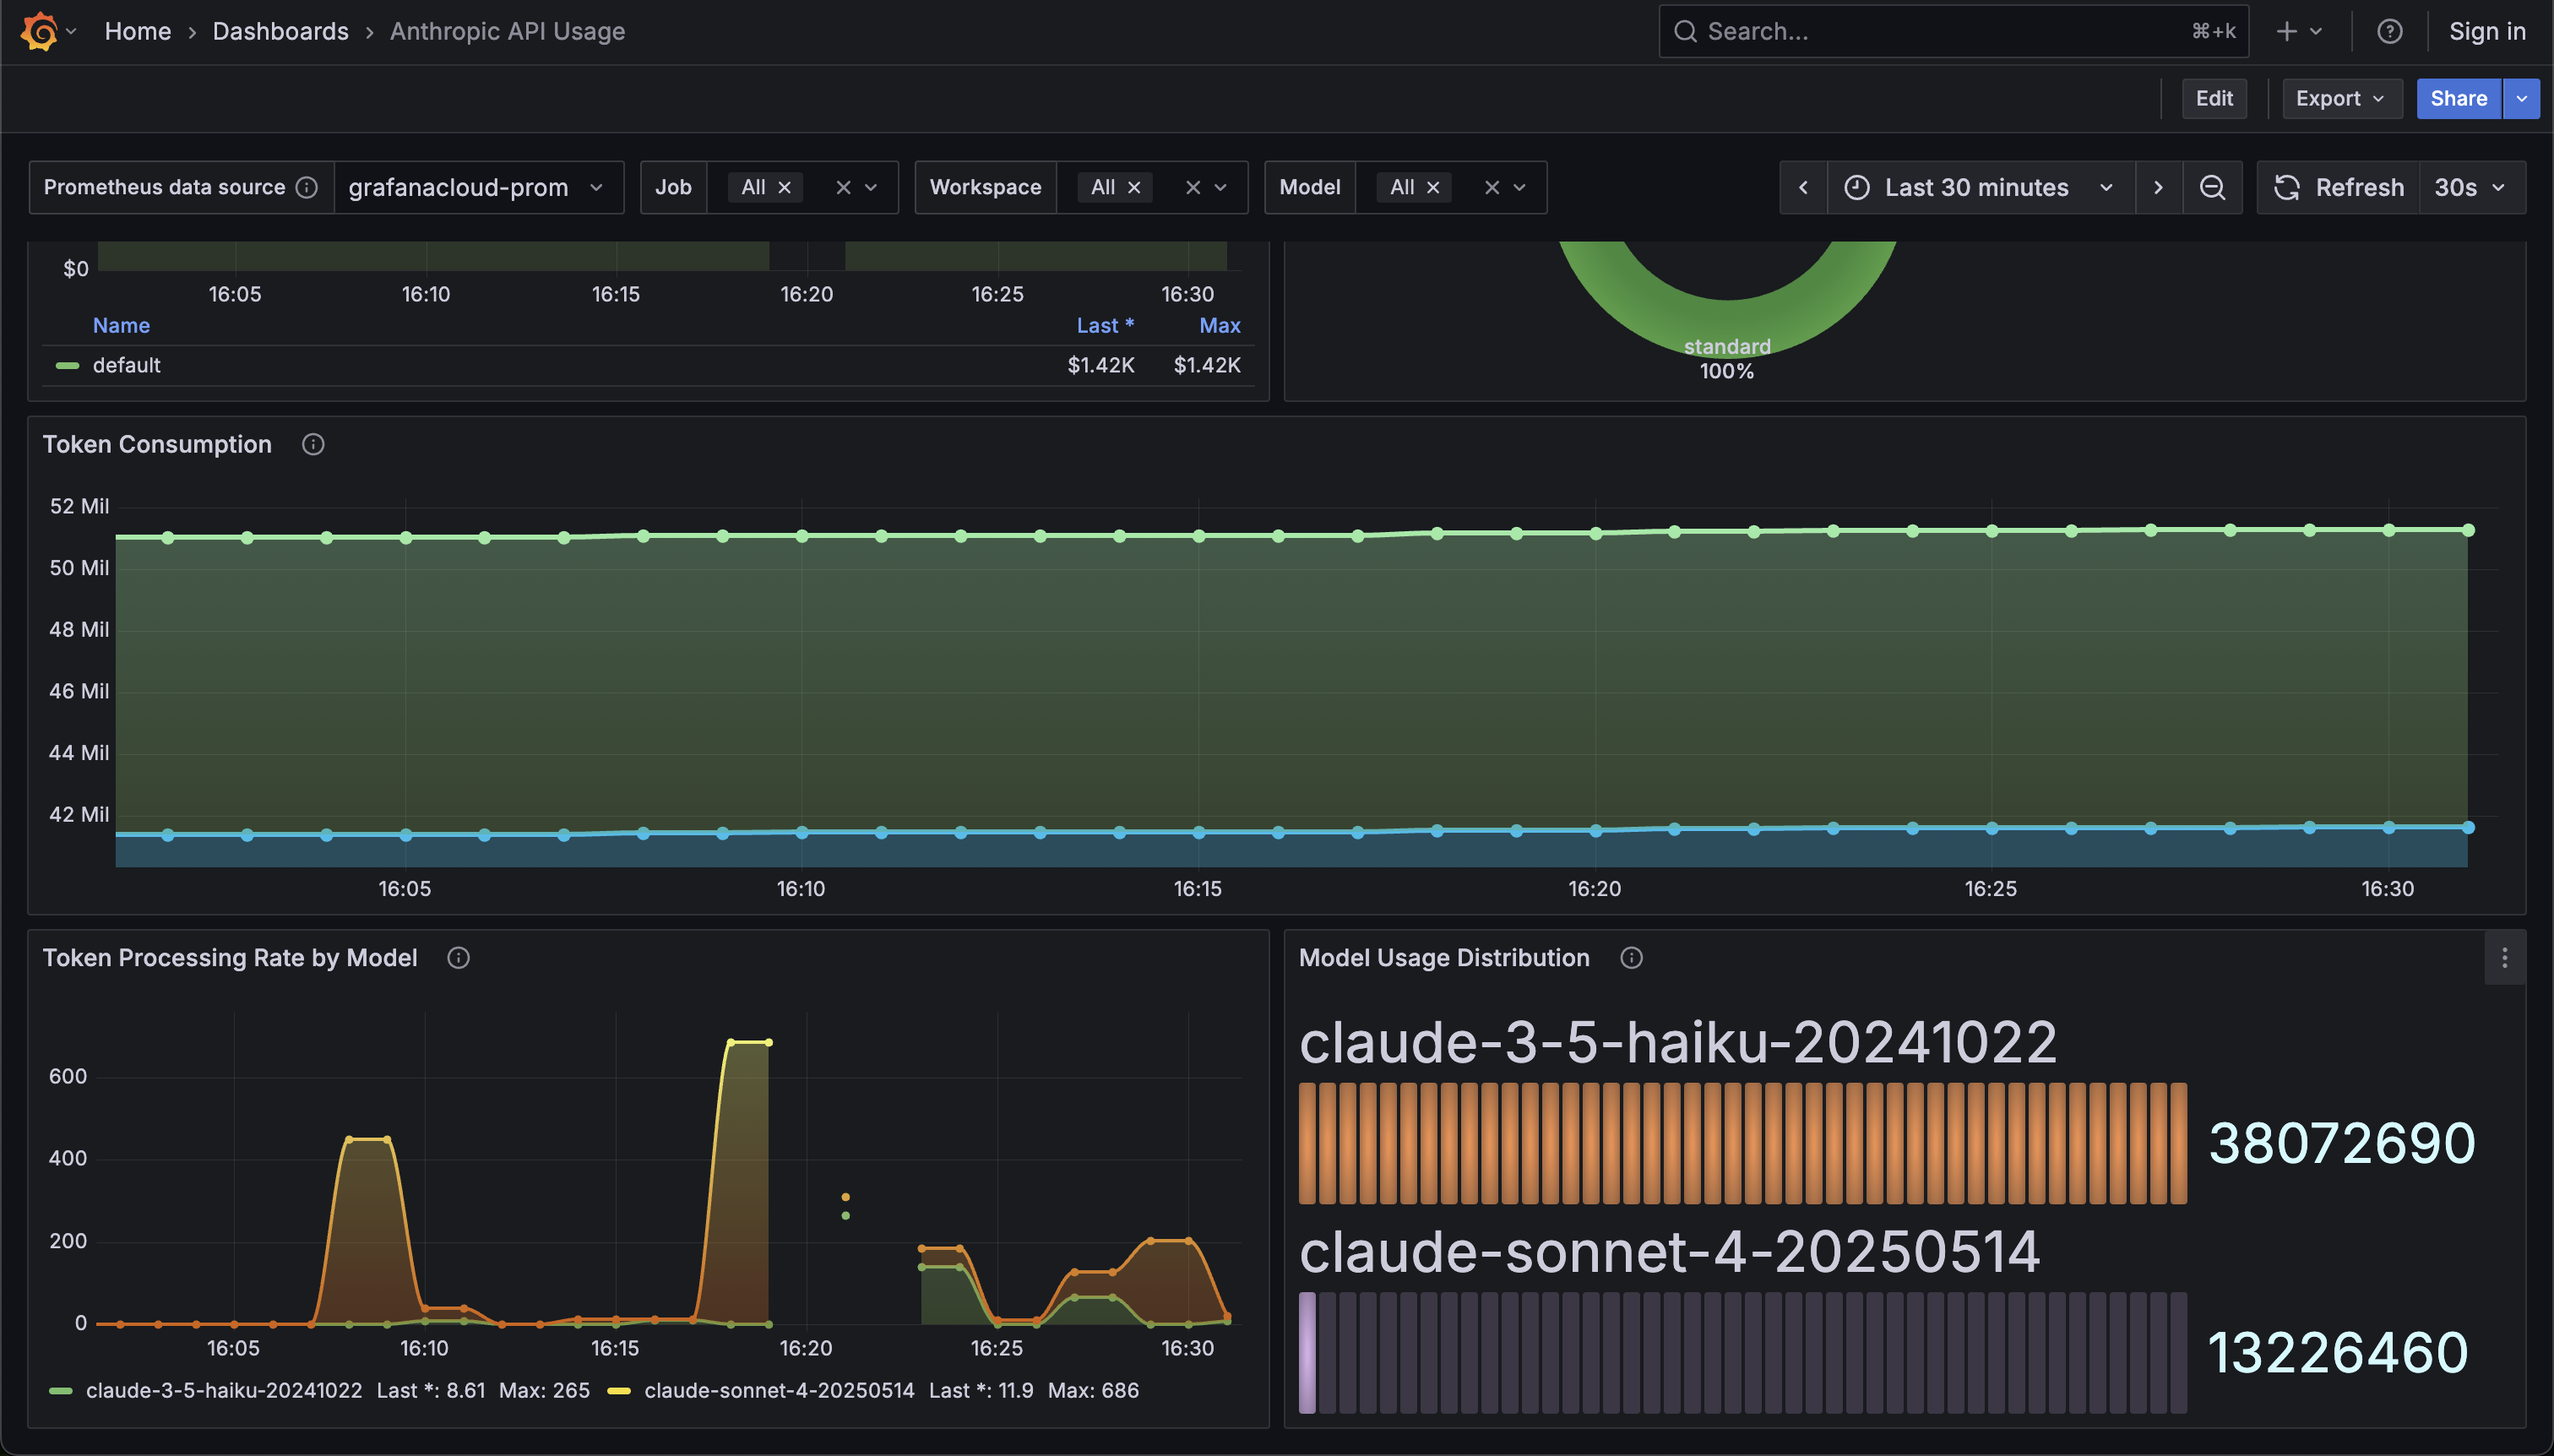Screen dimensions: 2554x1456
Task: Click the Model Usage Distribution info icon
Action: tap(1631, 957)
